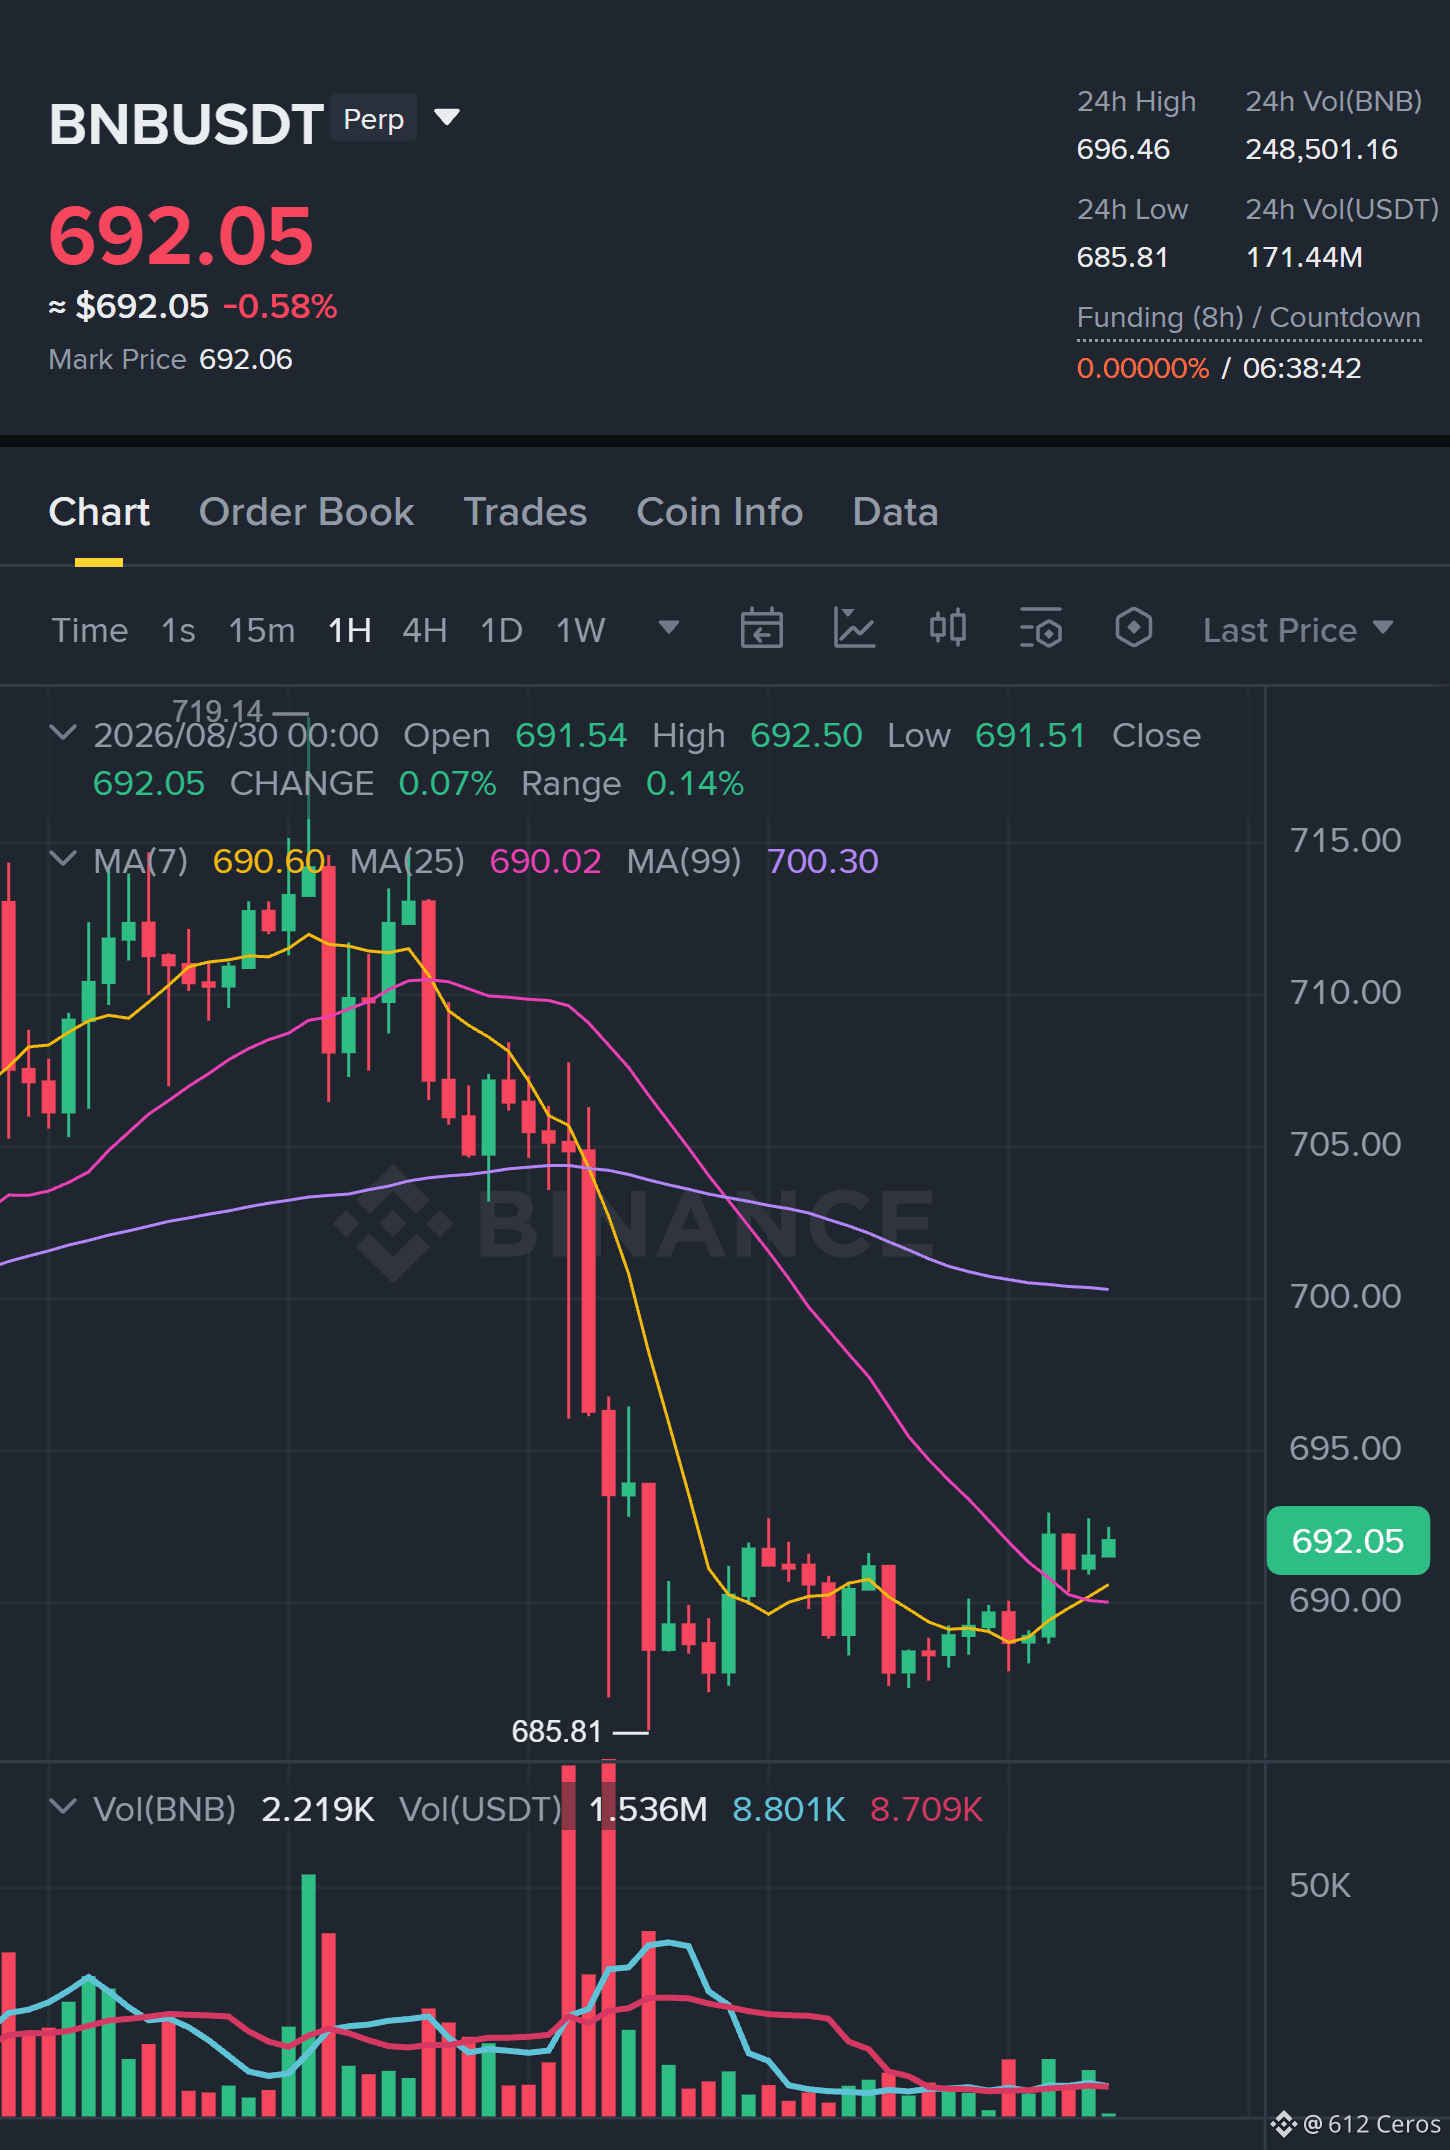The height and width of the screenshot is (2150, 1450).
Task: Click the blue 8.801K volume MA value
Action: pyautogui.click(x=789, y=1809)
